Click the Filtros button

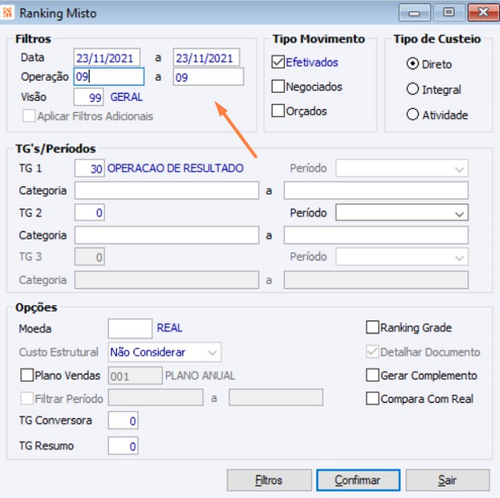[x=269, y=480]
